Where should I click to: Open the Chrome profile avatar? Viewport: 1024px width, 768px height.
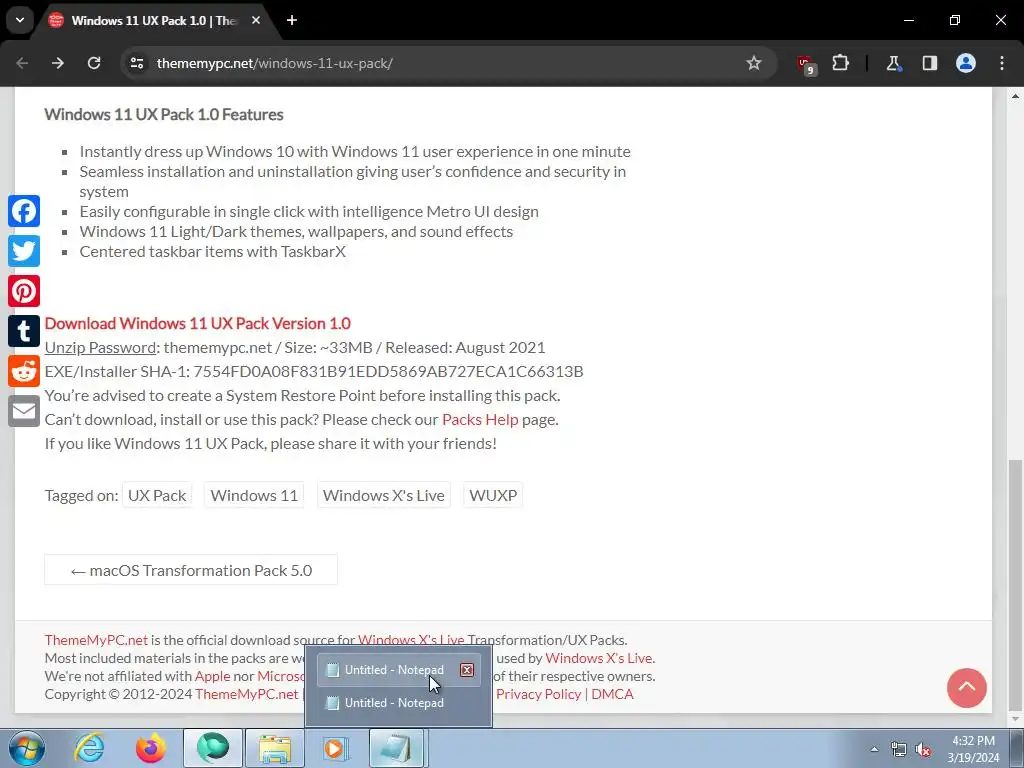[966, 63]
